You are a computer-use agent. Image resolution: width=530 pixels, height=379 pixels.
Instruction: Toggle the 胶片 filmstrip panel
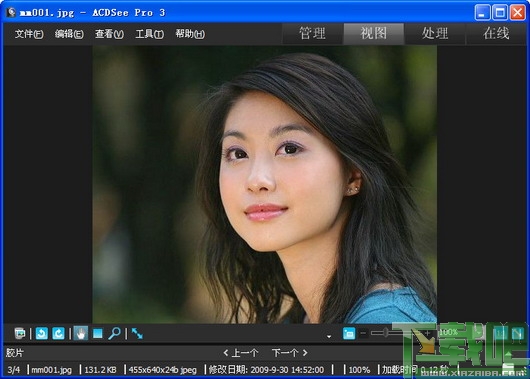pyautogui.click(x=15, y=353)
